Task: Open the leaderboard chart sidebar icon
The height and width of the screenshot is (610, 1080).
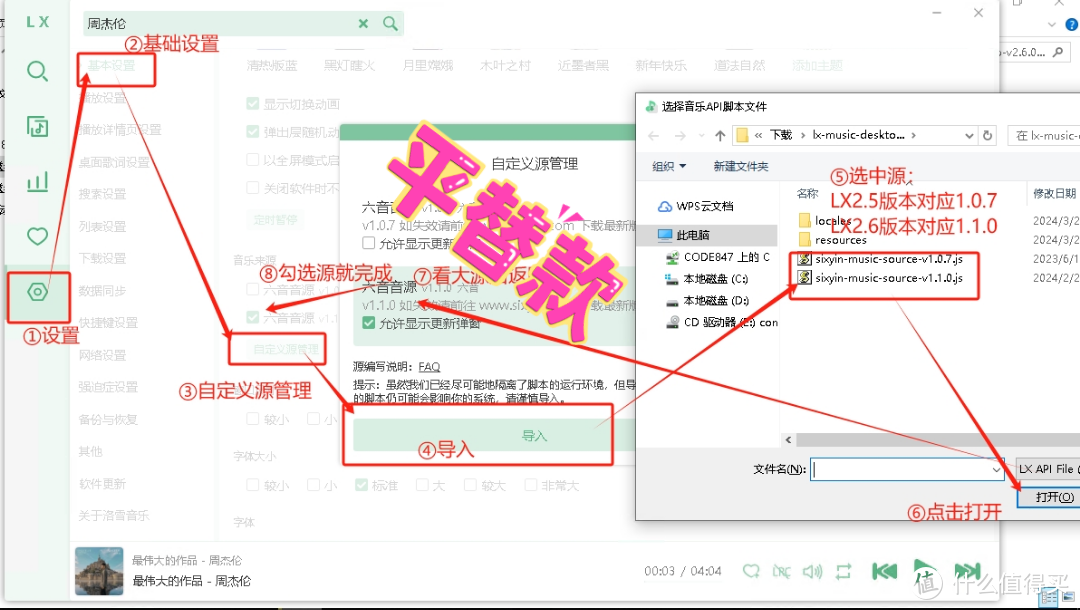Action: [37, 182]
